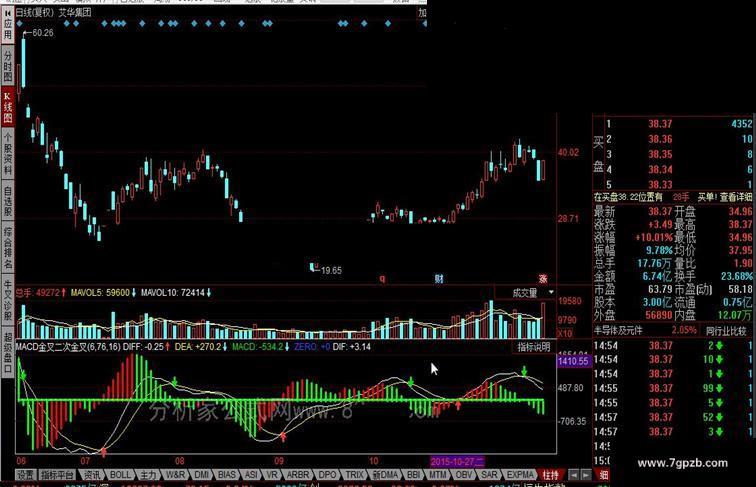756x487 pixels.
Task: Select the BBI indicator tab
Action: (413, 475)
